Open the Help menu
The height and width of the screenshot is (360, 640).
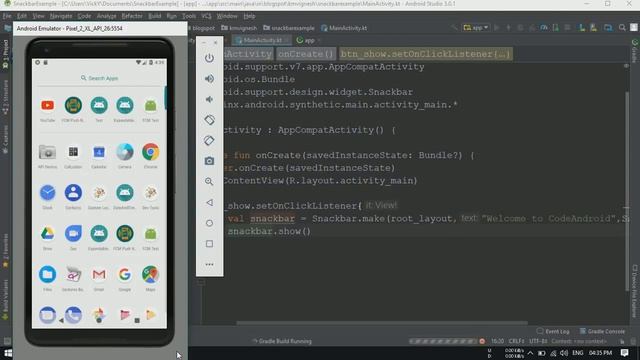(x=249, y=16)
